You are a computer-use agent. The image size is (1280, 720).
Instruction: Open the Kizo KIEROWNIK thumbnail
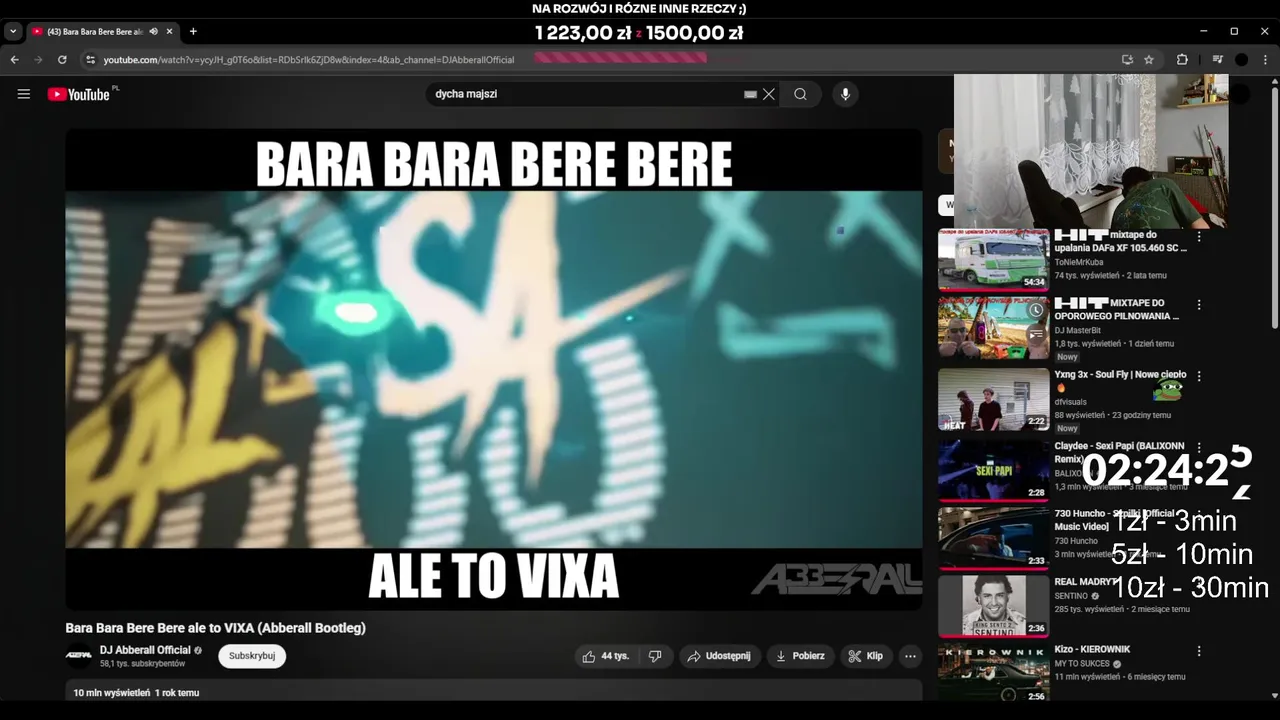pyautogui.click(x=993, y=674)
